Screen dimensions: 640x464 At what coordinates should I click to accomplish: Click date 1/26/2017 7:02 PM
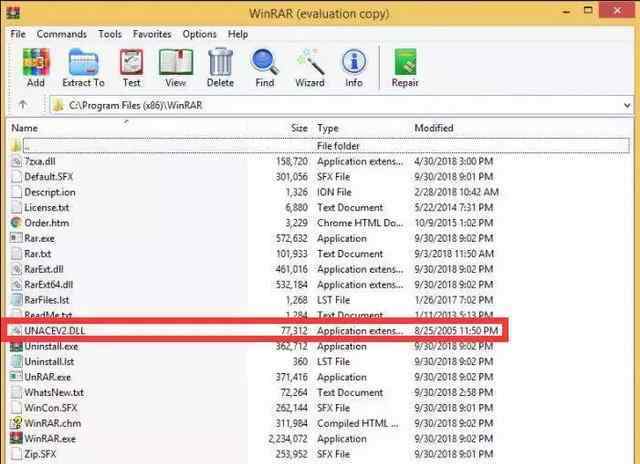tap(453, 300)
